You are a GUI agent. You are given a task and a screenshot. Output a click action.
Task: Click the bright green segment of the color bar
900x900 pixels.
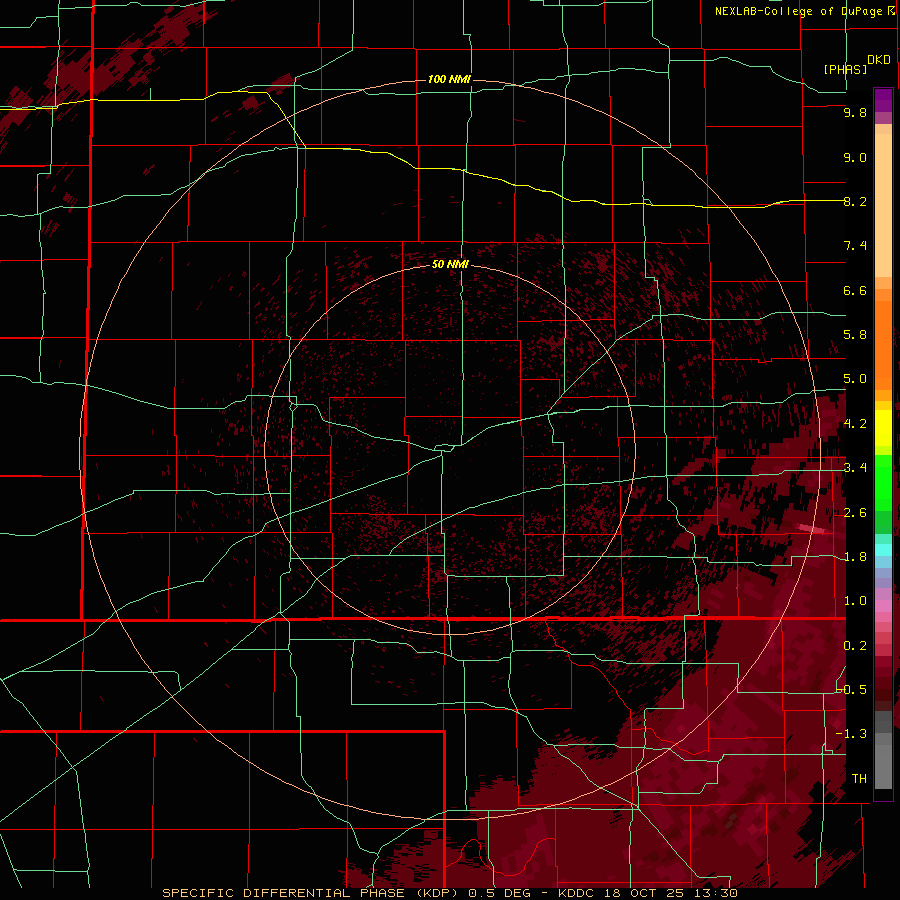pyautogui.click(x=883, y=483)
